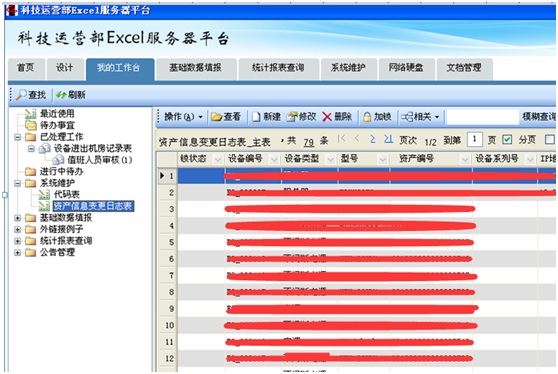Create a record with the 新建 icon
This screenshot has width=558, height=374.
(256, 117)
